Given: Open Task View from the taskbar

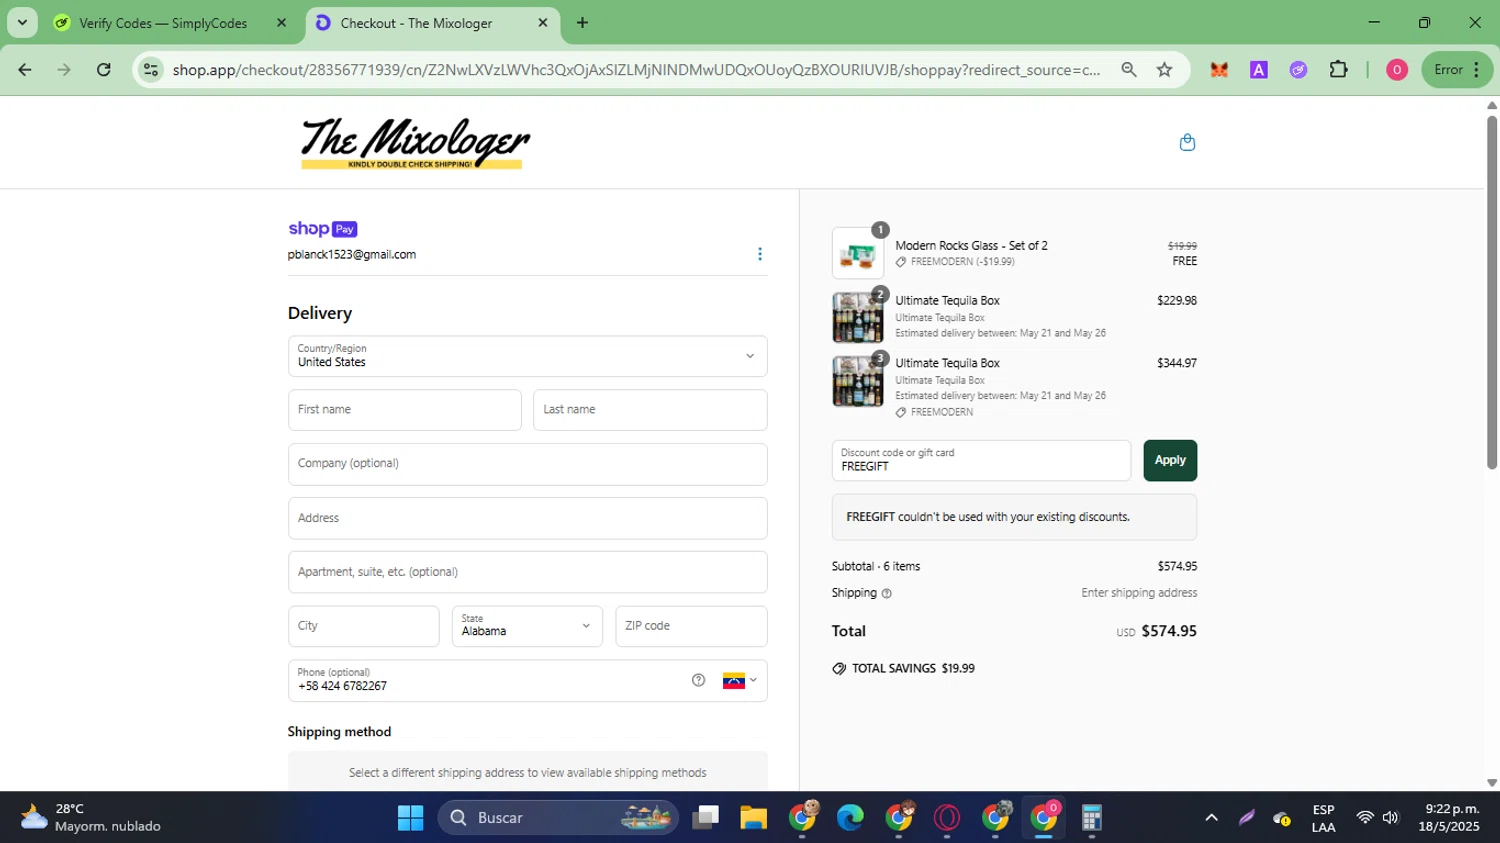Looking at the screenshot, I should (x=706, y=818).
